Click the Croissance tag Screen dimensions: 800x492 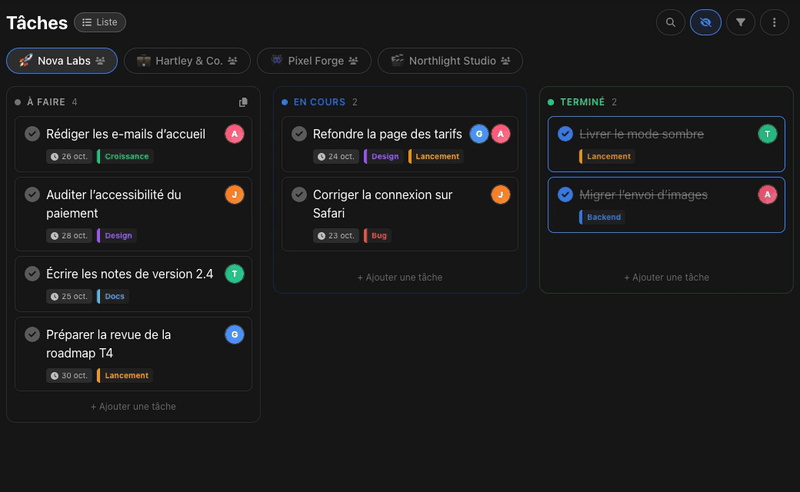tap(125, 156)
